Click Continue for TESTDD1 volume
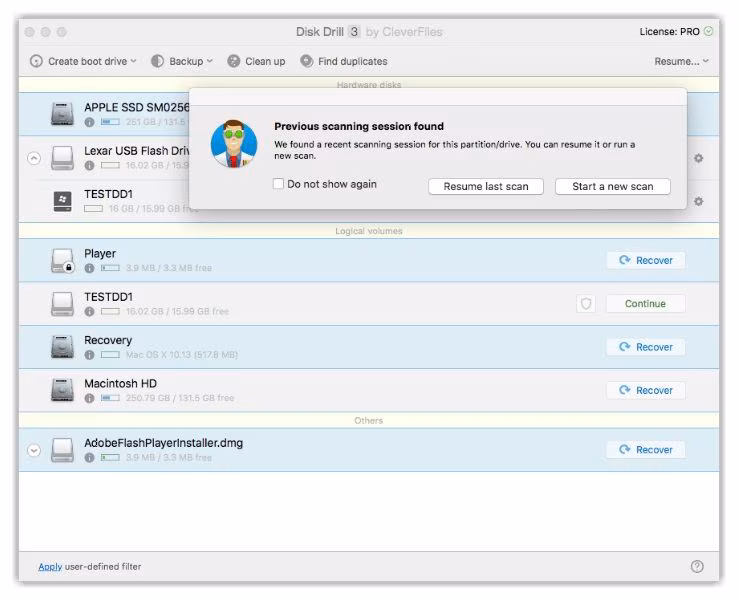740x602 pixels. tap(646, 304)
